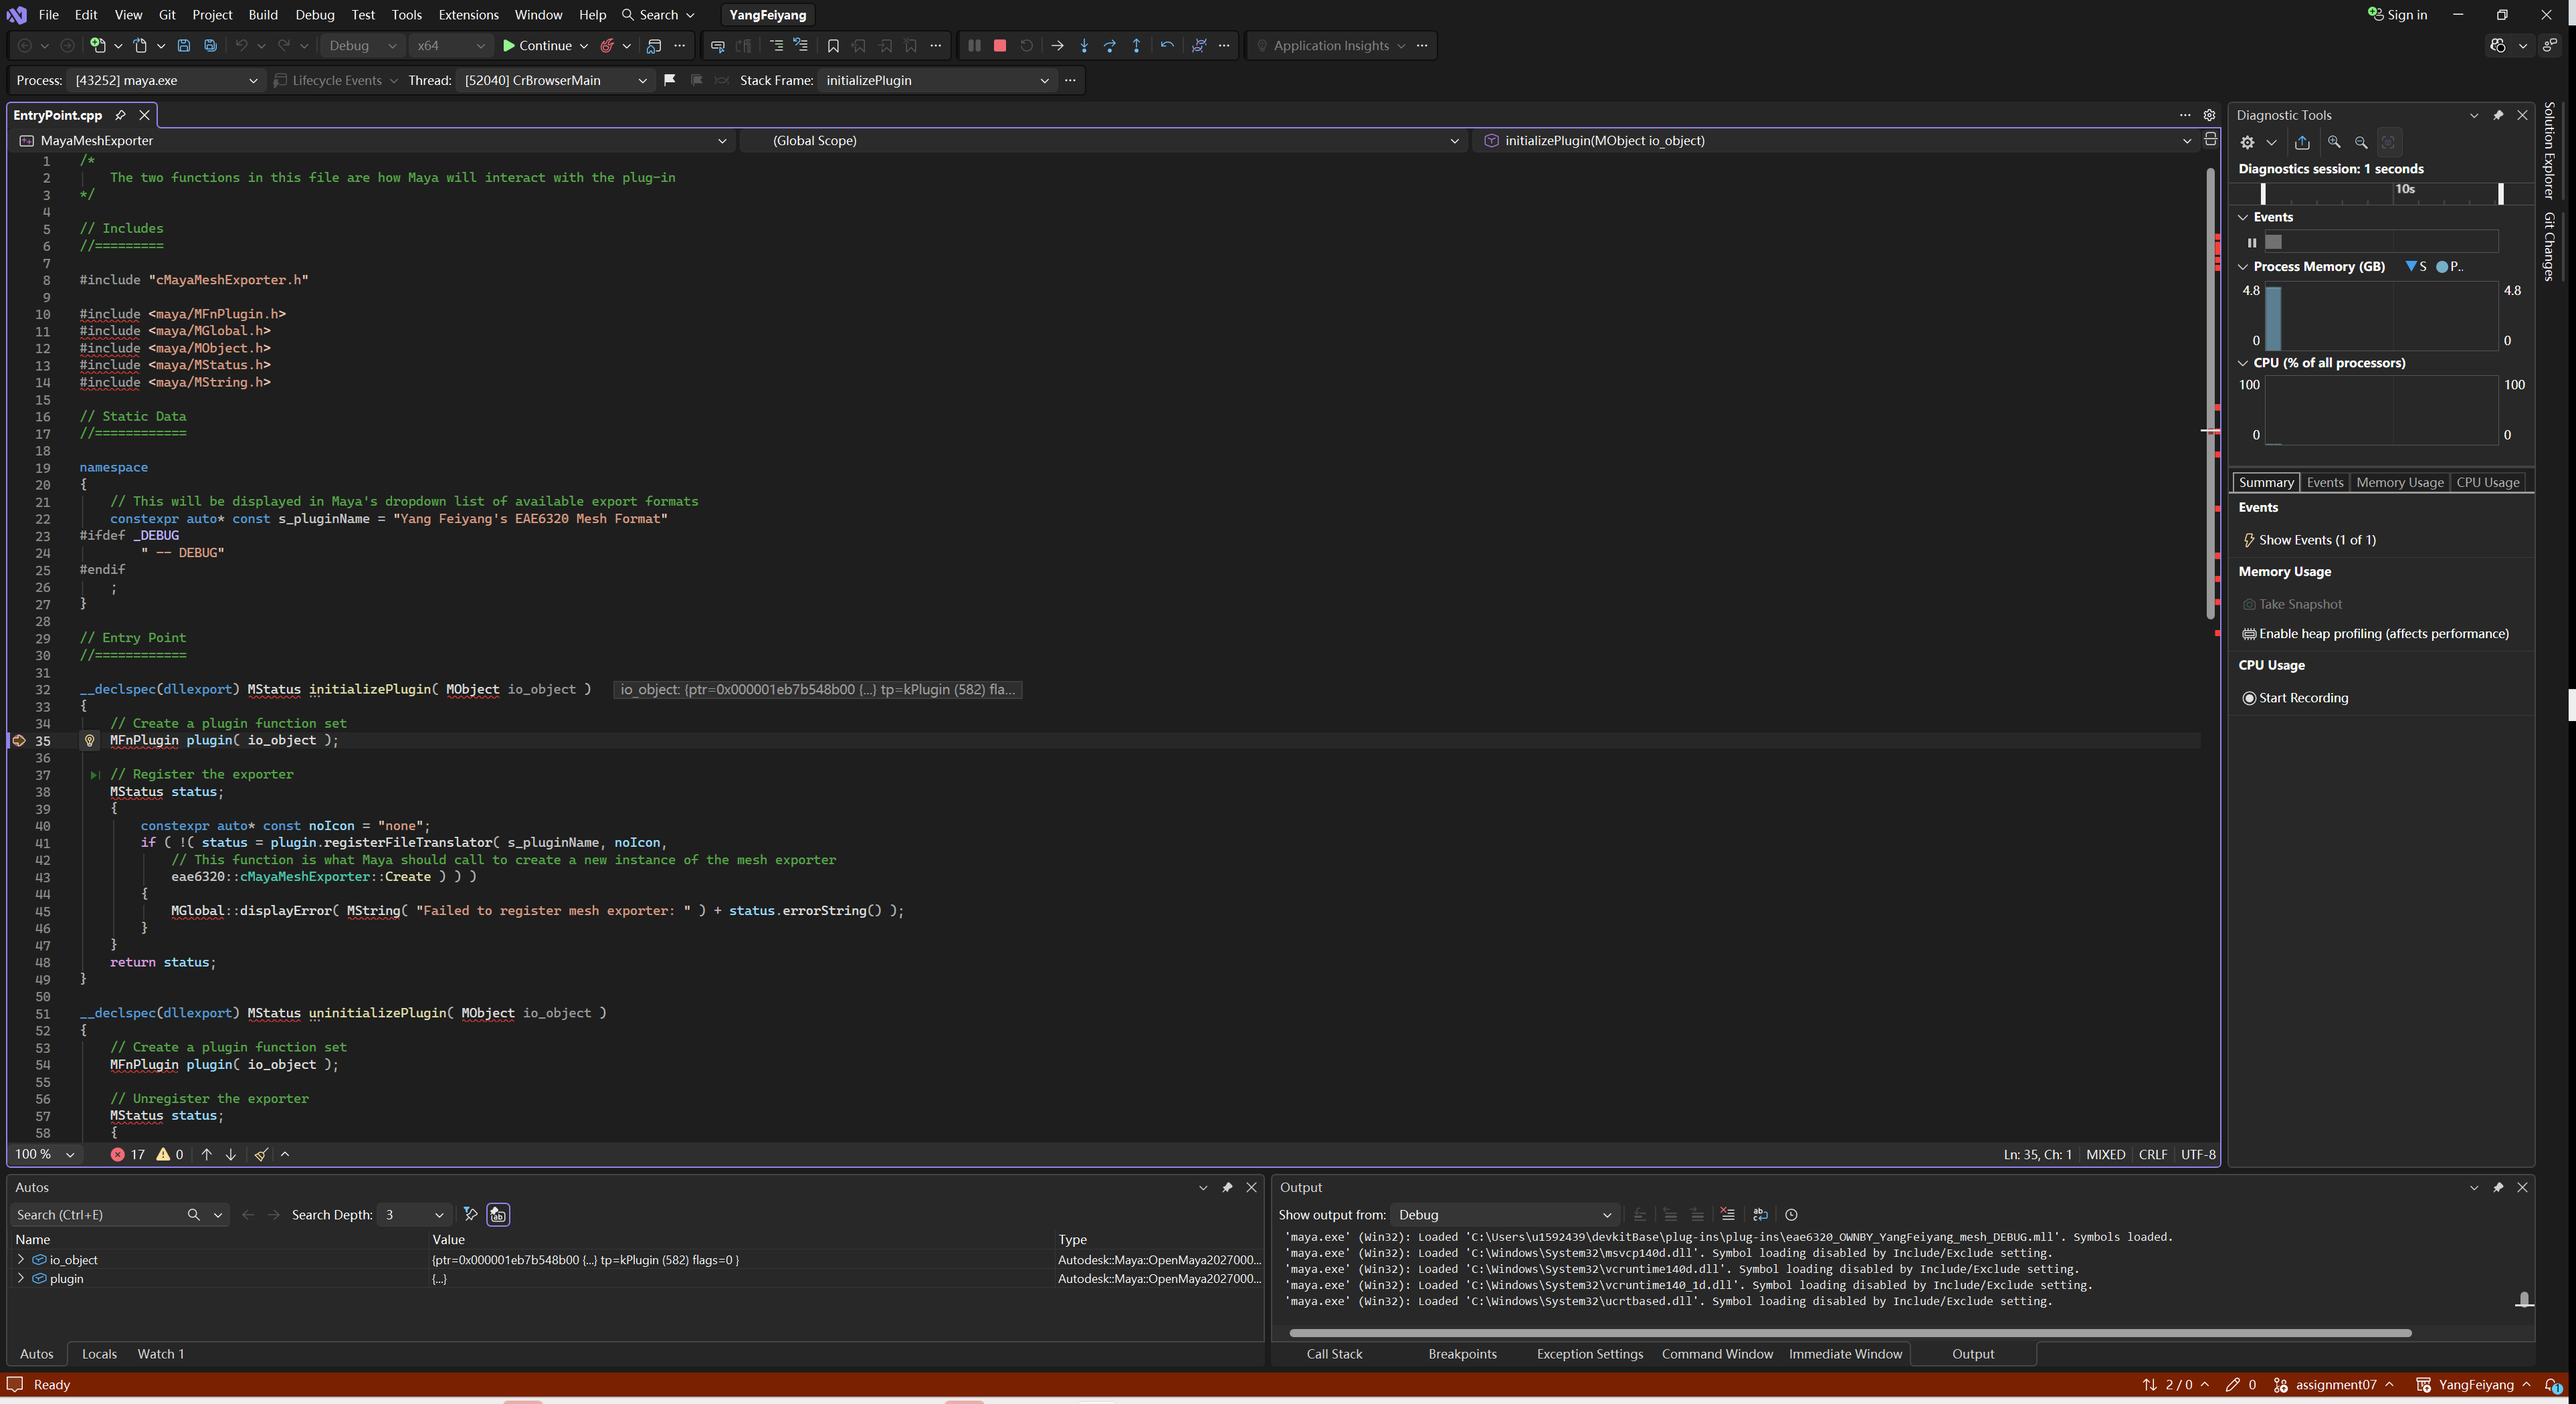Click the split editor icon above the scrollbar

2210,140
